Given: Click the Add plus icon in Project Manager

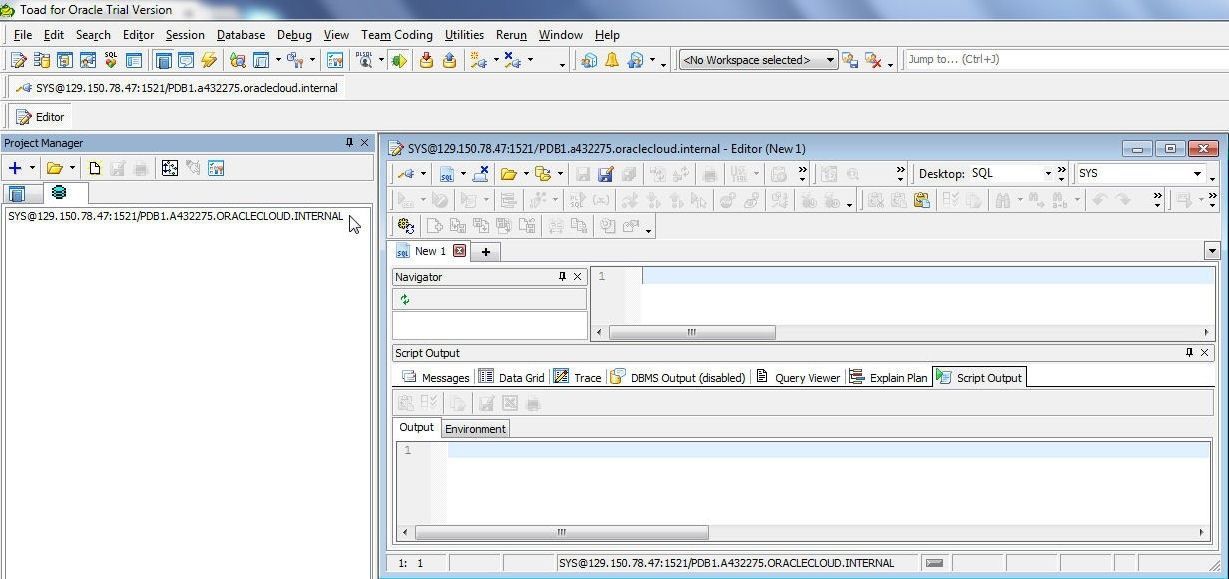Looking at the screenshot, I should (15, 168).
